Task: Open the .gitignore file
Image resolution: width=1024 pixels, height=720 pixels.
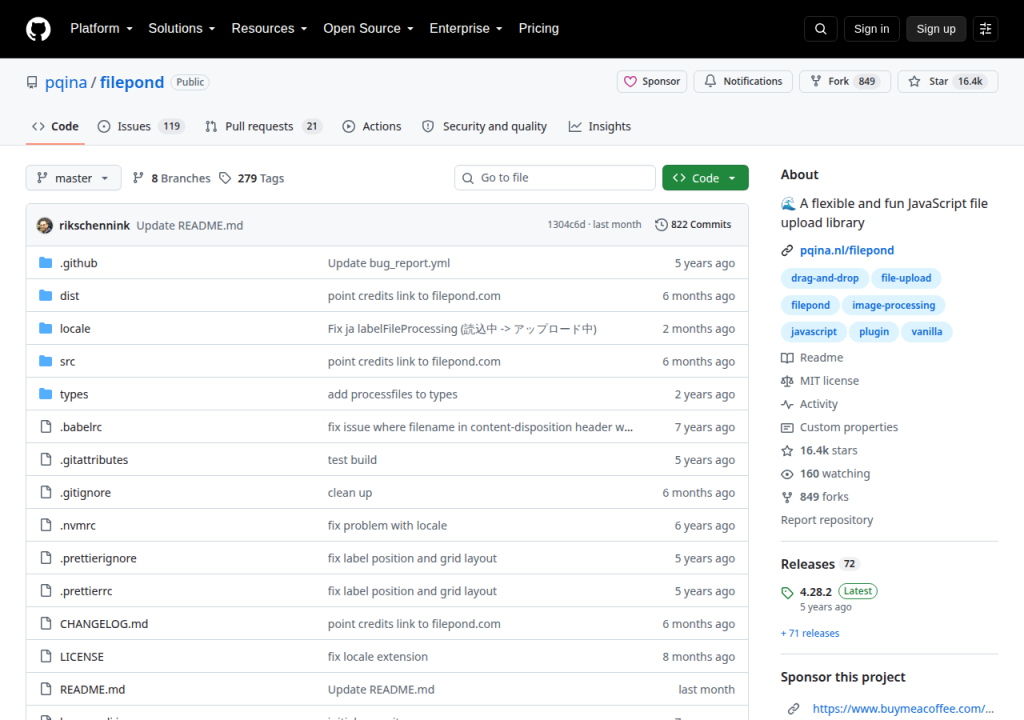Action: [x=85, y=493]
